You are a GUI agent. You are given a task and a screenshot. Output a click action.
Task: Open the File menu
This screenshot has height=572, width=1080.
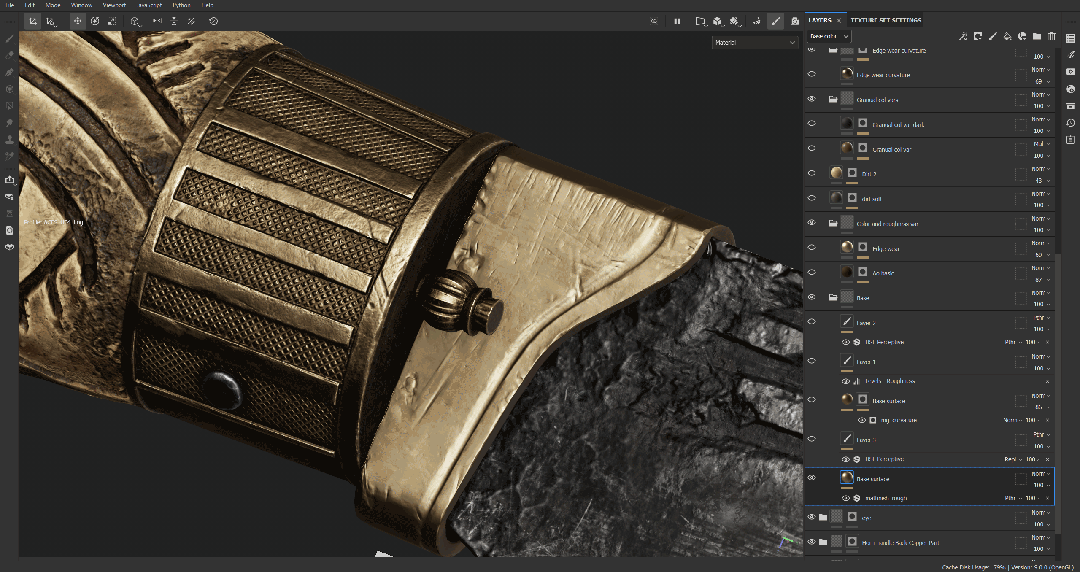10,5
